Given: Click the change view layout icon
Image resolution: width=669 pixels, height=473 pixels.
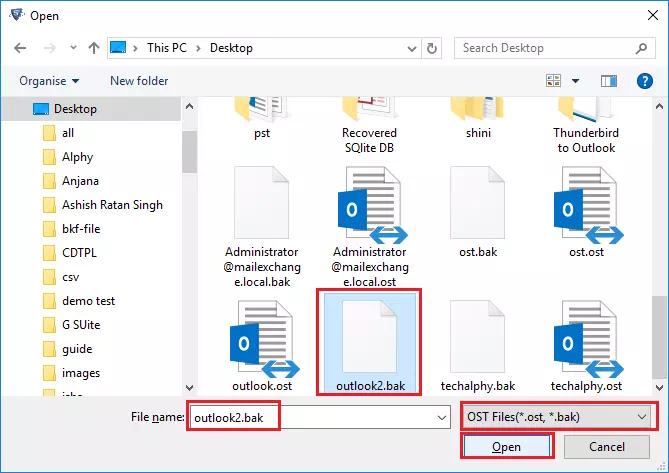Looking at the screenshot, I should pos(553,81).
